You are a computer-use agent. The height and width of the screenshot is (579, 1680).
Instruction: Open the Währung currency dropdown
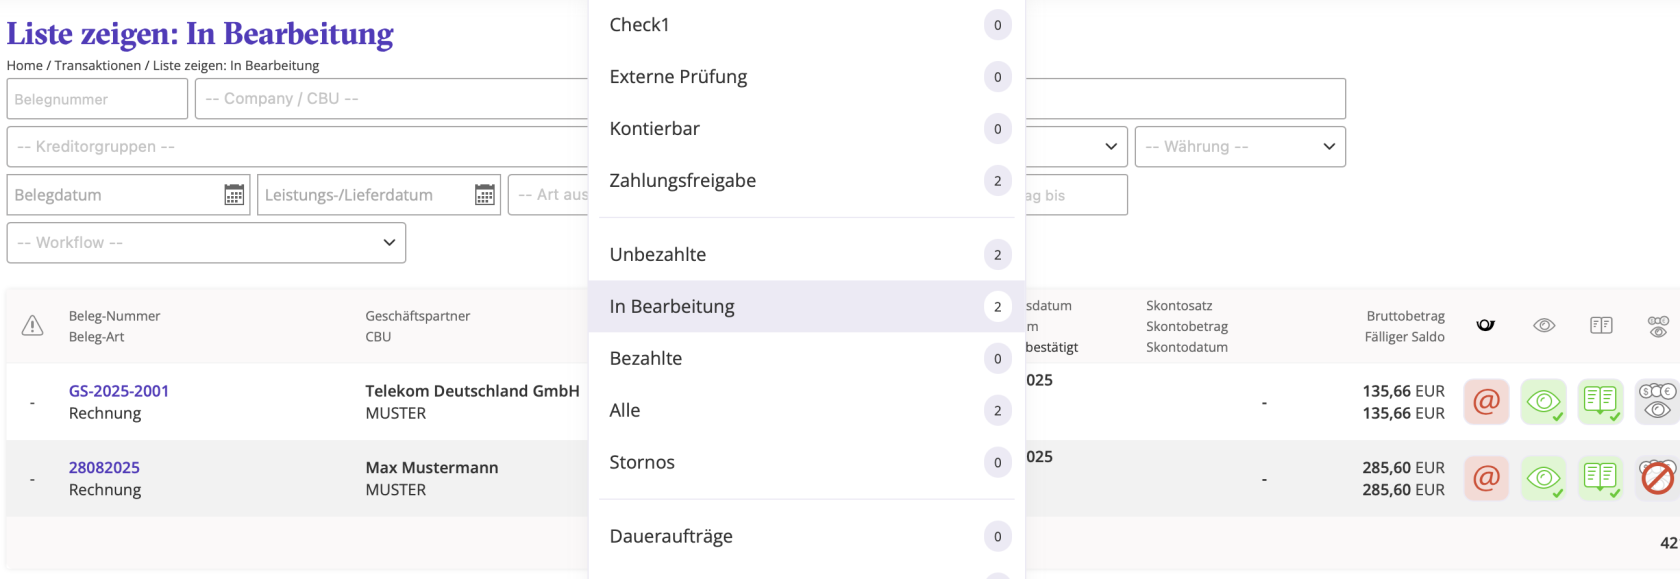1240,147
